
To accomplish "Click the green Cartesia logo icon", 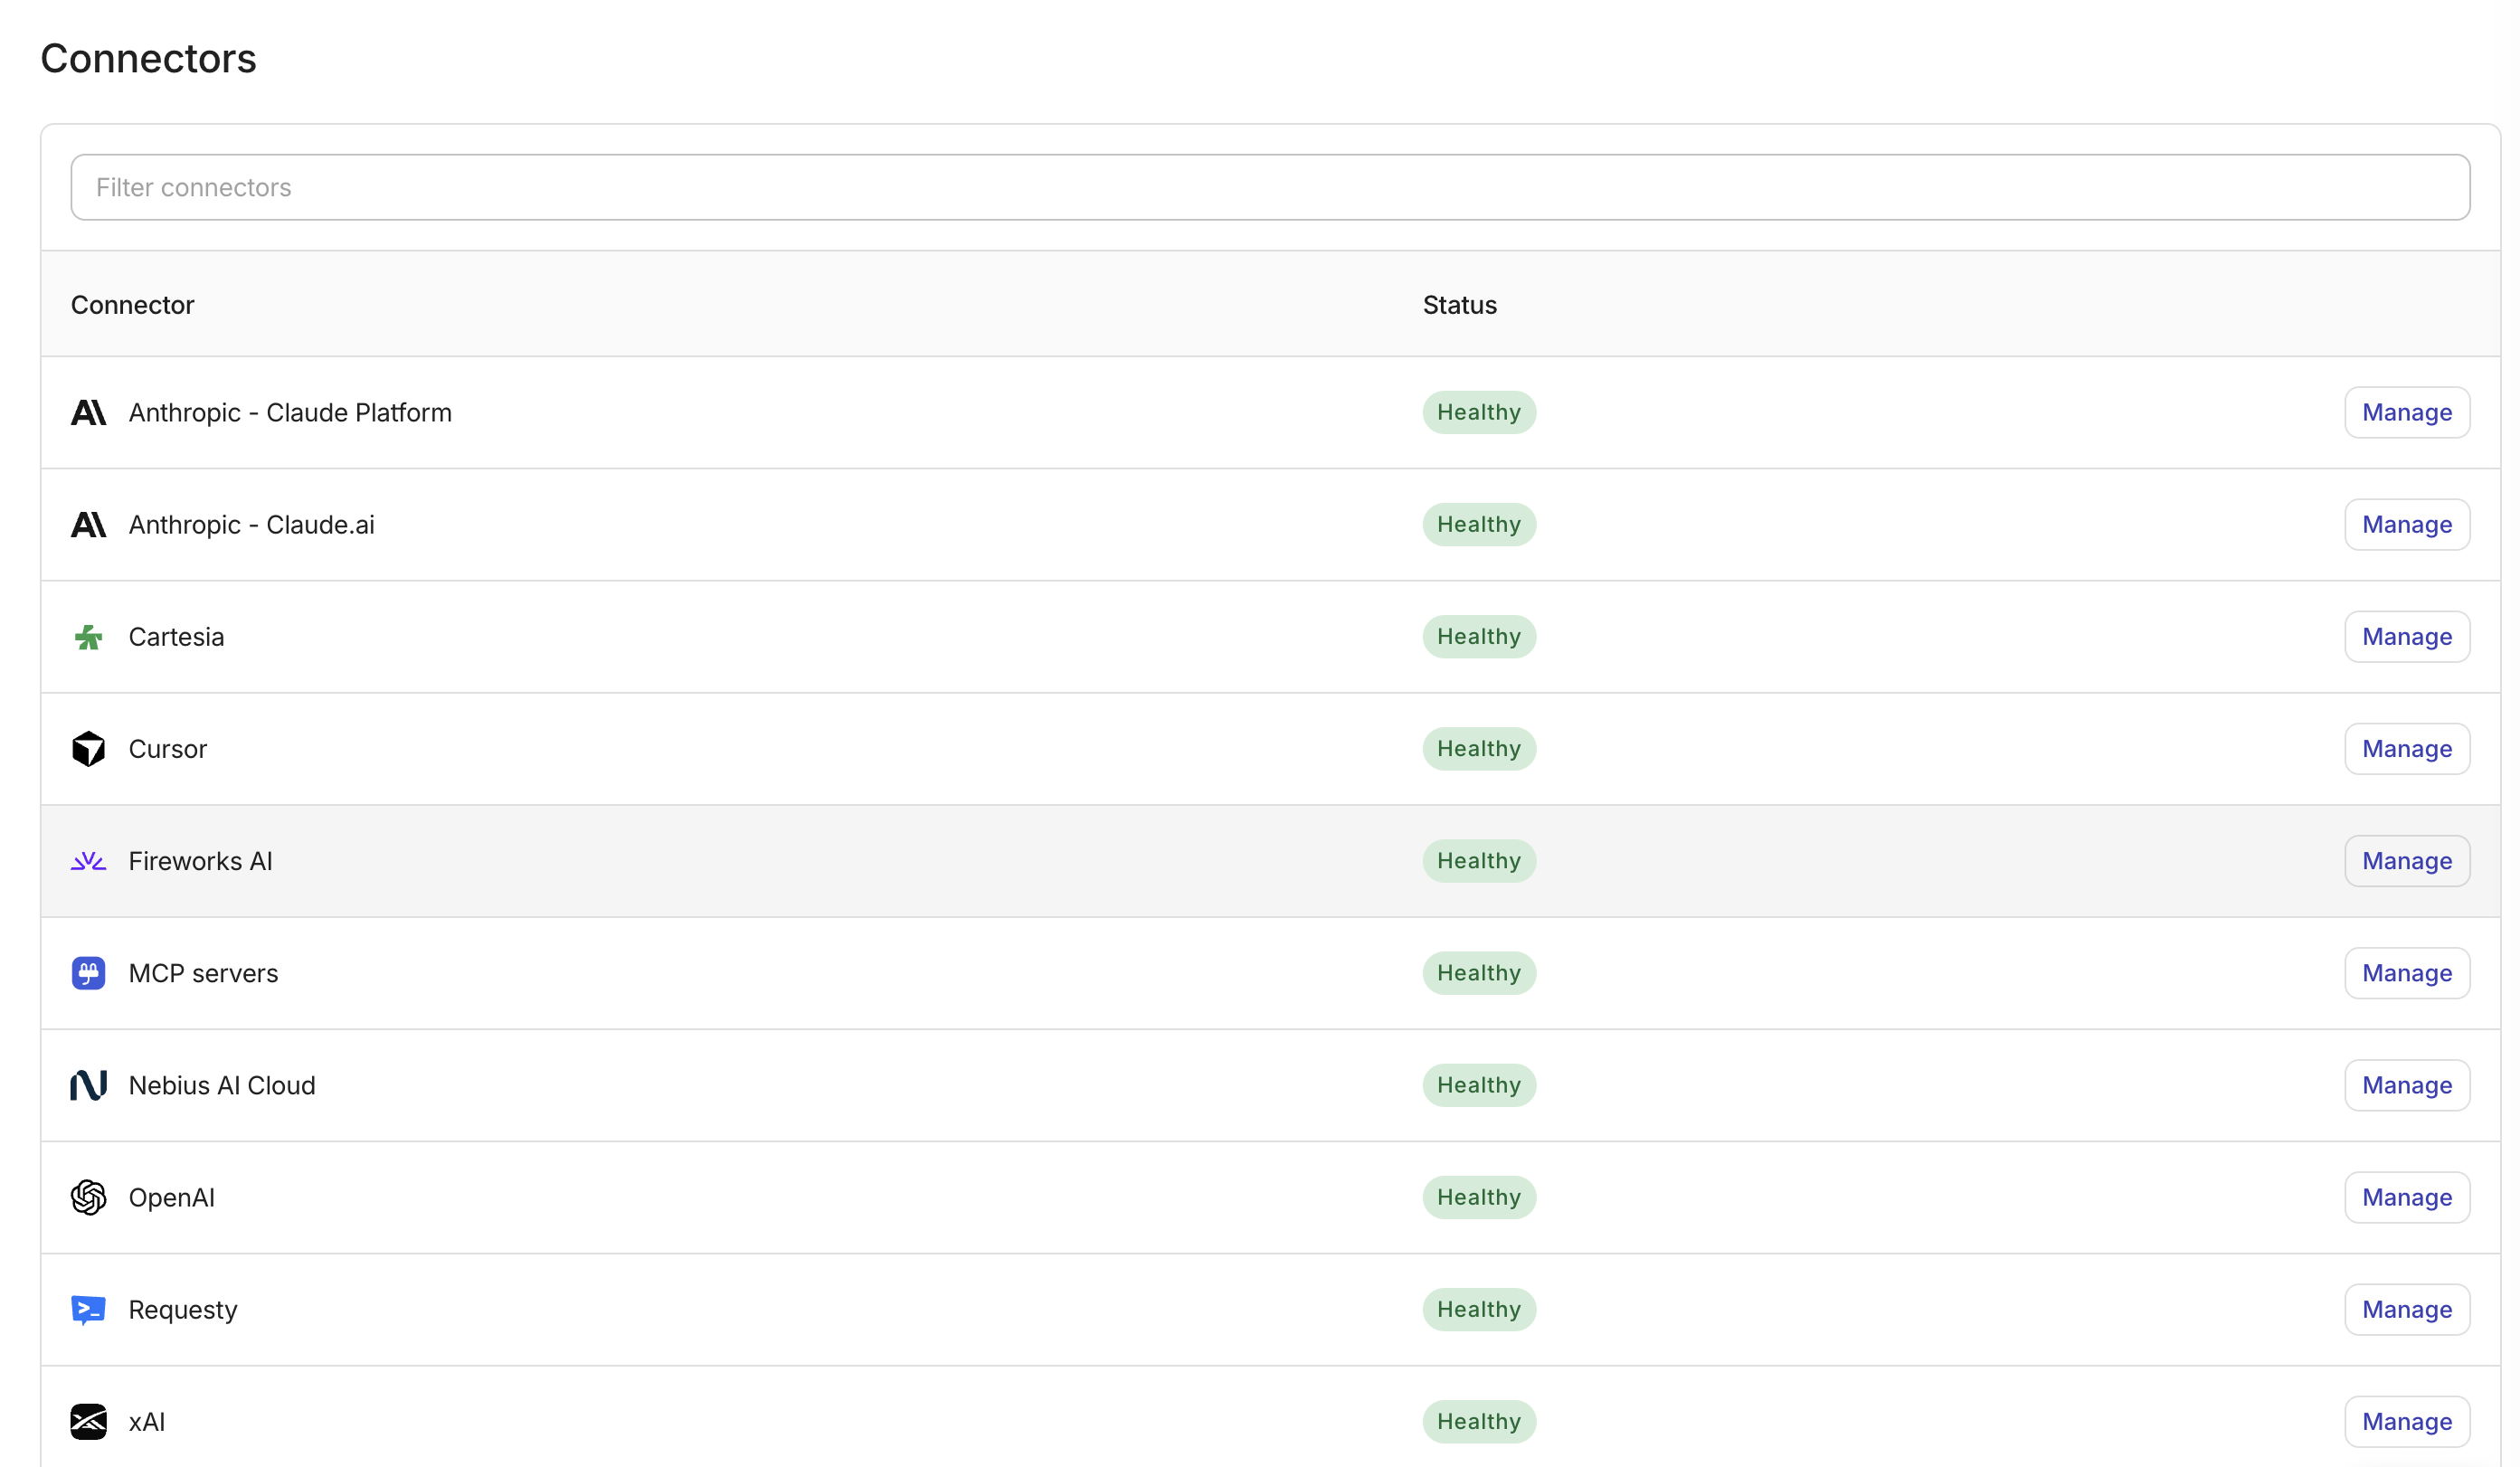I will click(x=88, y=637).
